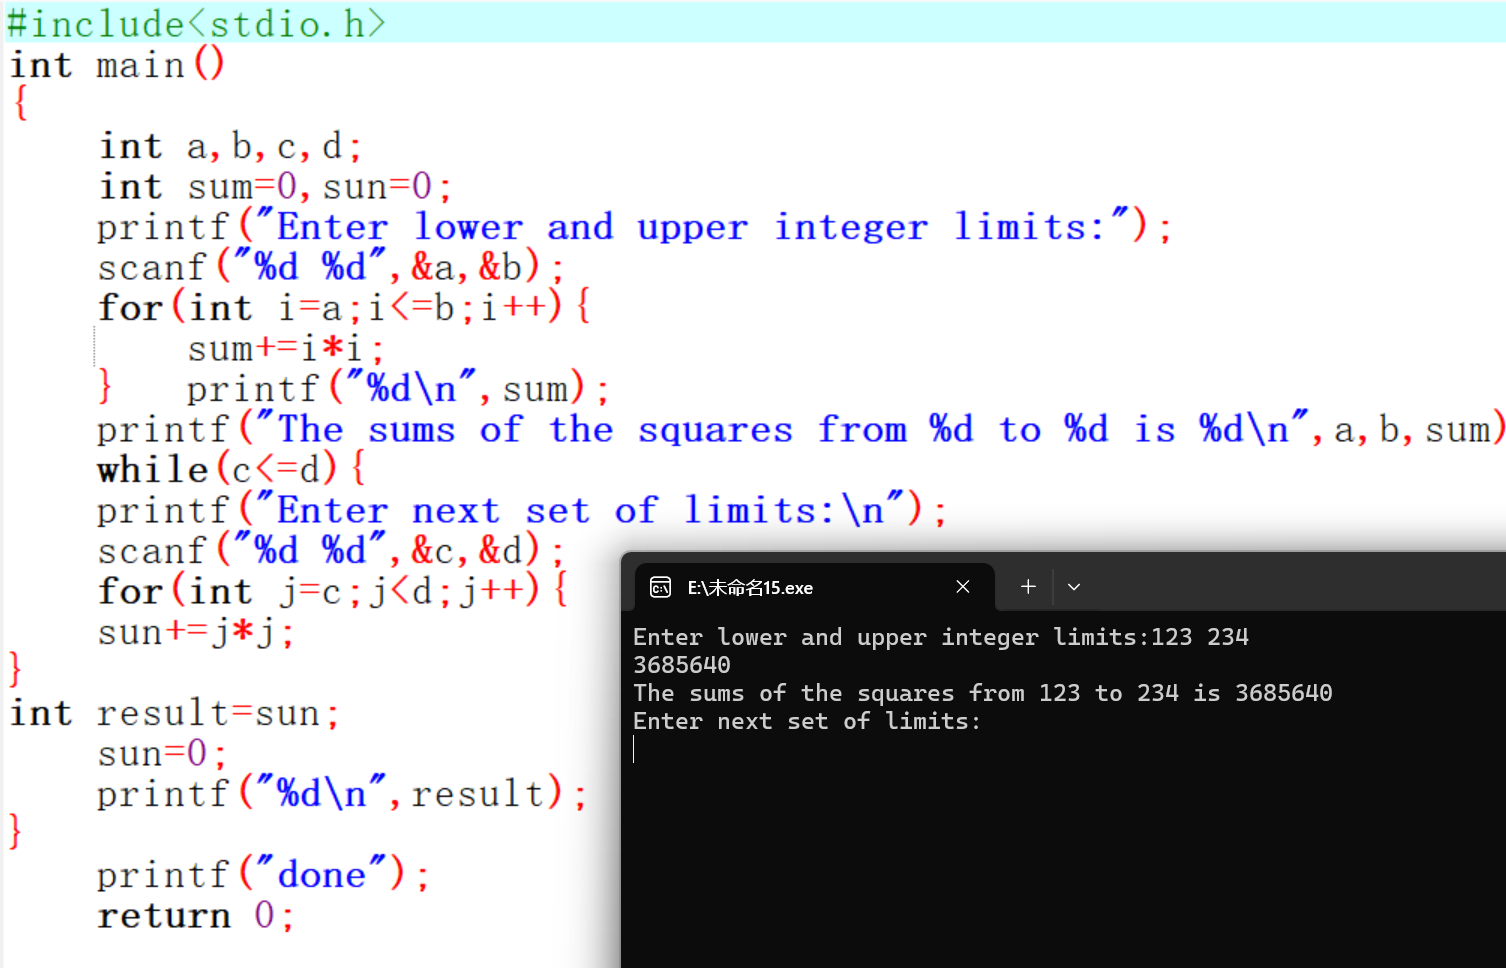Click the 'return 0;' statement
The image size is (1506, 968).
pos(196,915)
